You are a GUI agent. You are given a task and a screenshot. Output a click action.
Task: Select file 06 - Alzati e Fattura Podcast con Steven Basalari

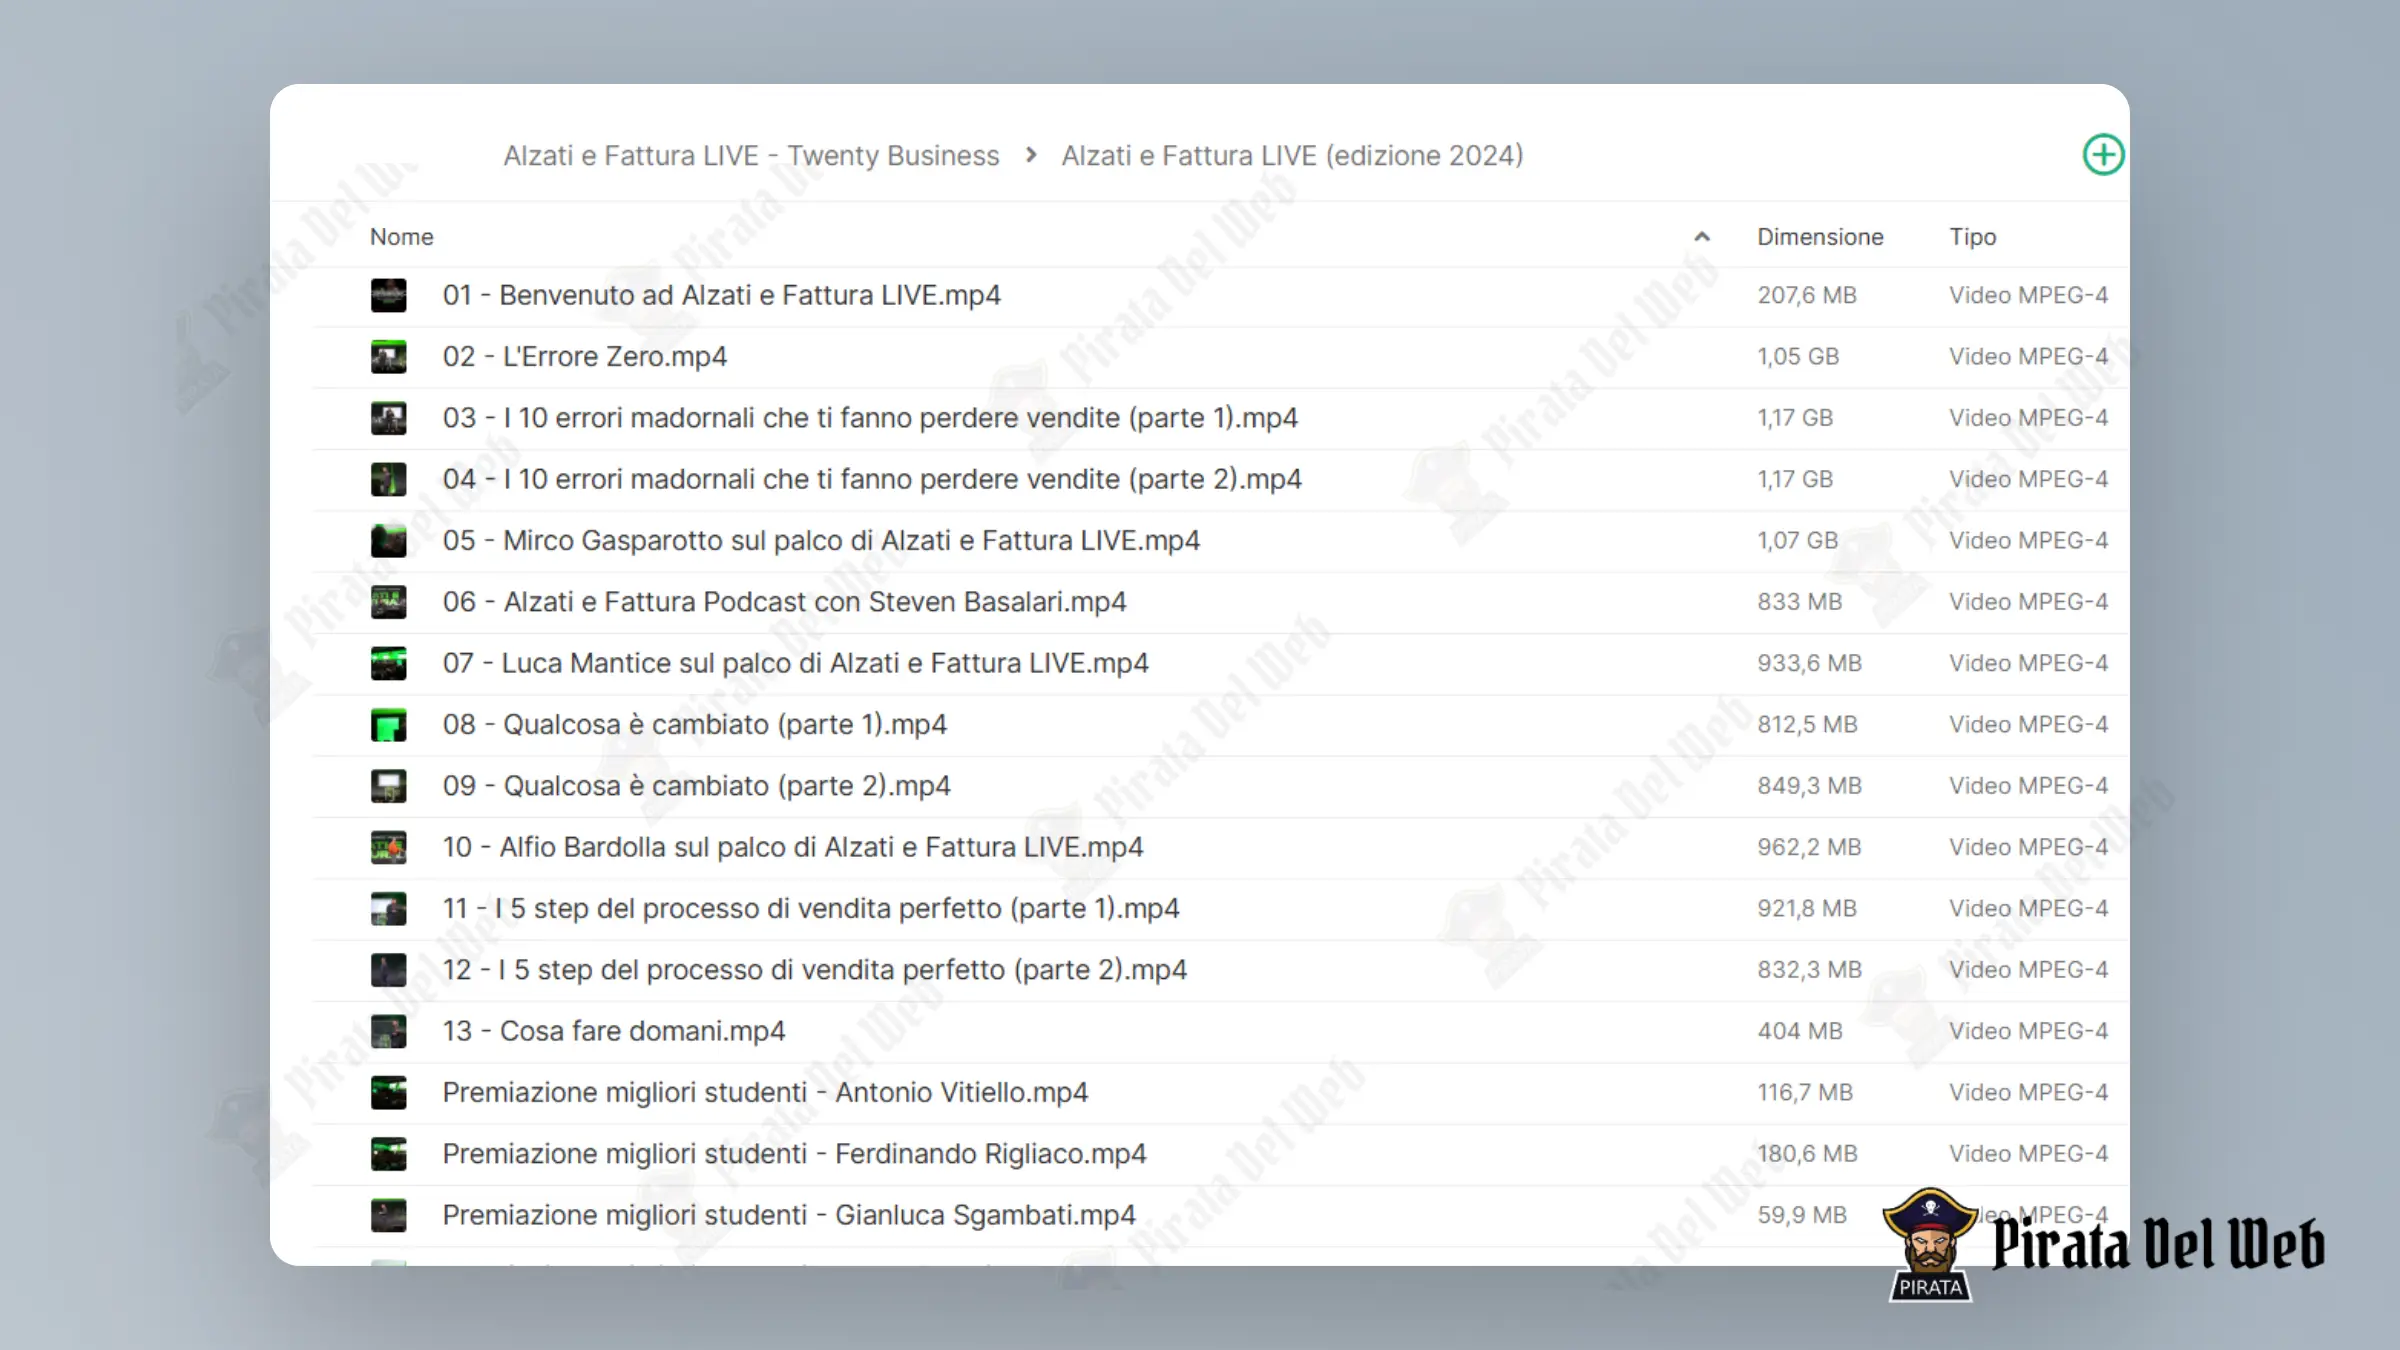point(784,602)
